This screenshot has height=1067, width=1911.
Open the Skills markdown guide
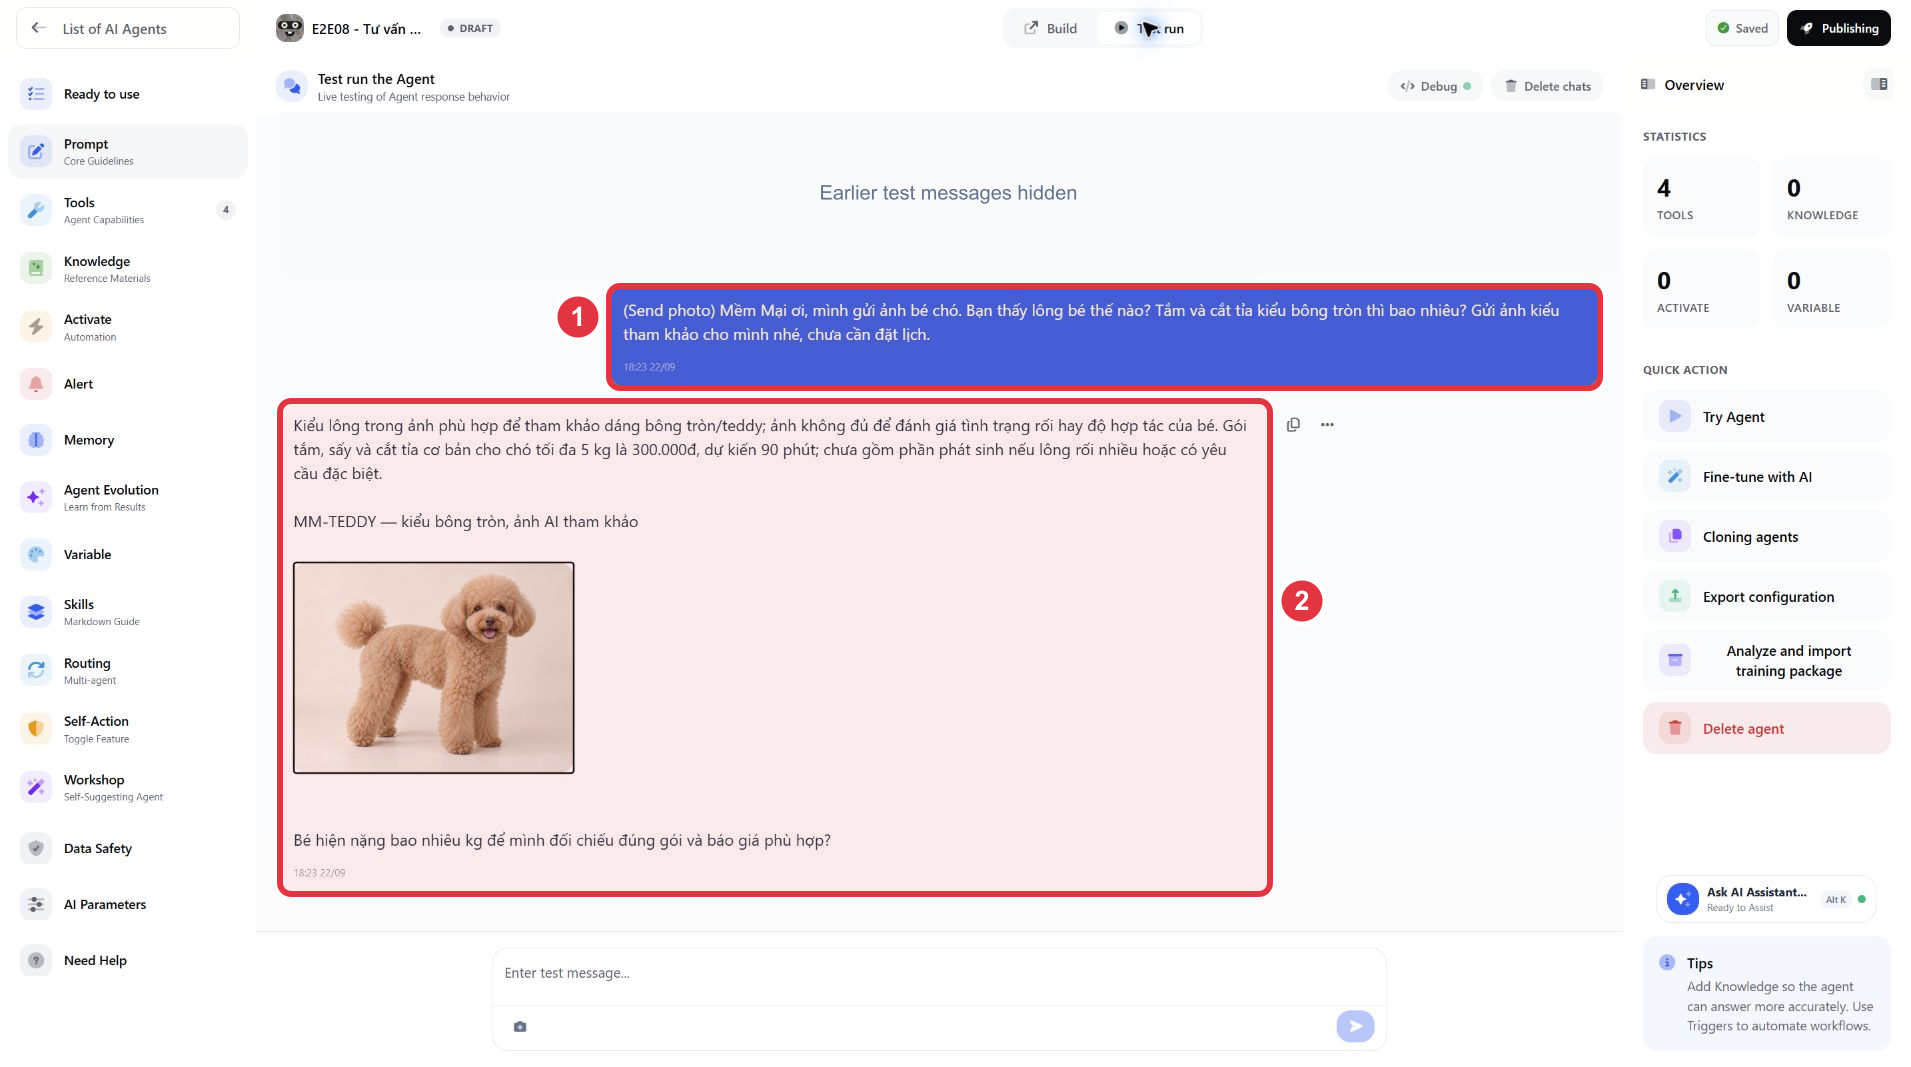pos(127,612)
